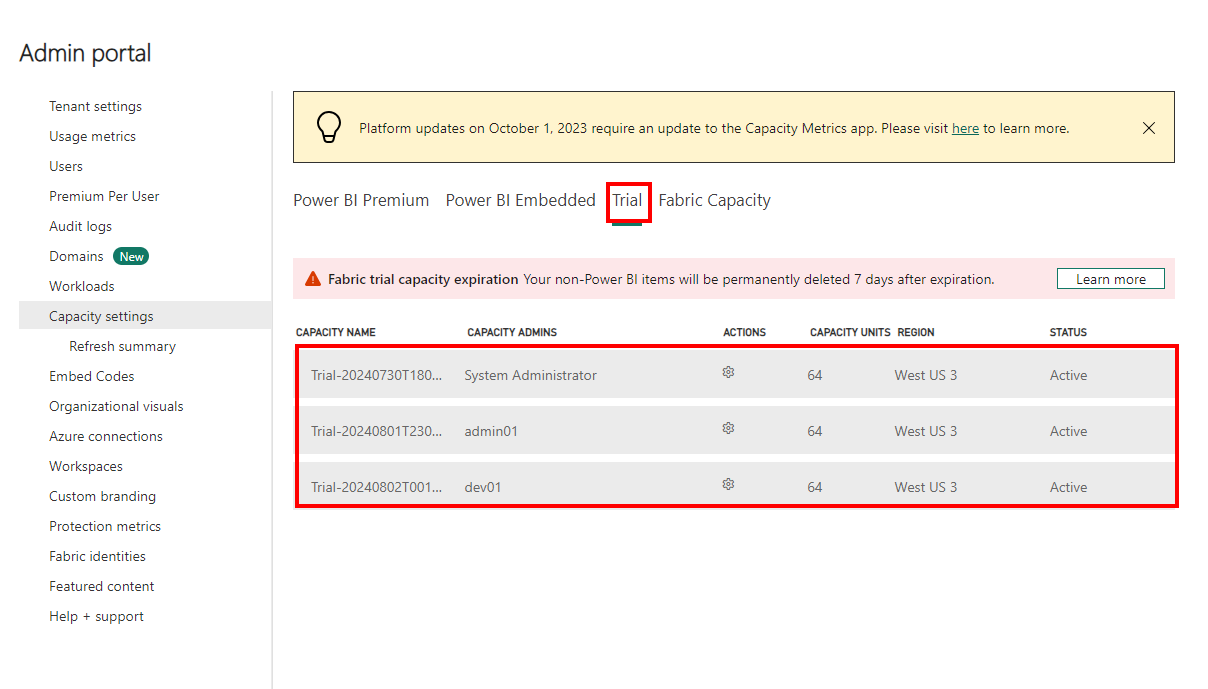Click the Trial-20240730T180... capacity name
Viewport: 1208px width, 689px height.
pos(376,375)
